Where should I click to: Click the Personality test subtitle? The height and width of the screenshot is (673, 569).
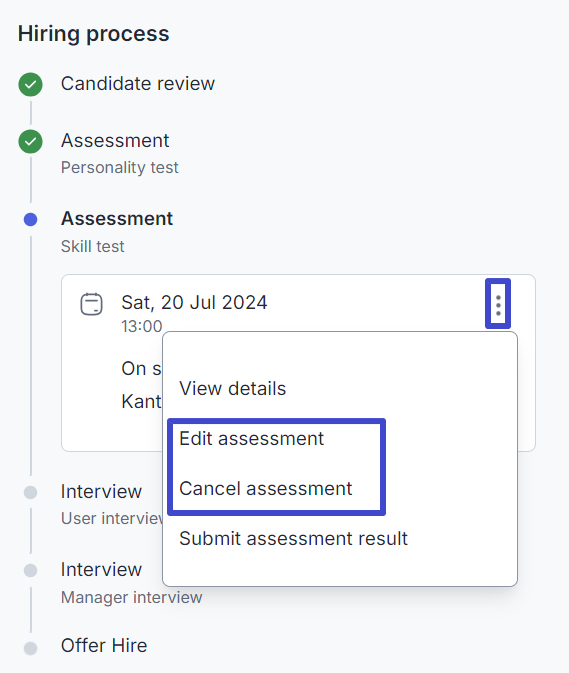pos(120,167)
